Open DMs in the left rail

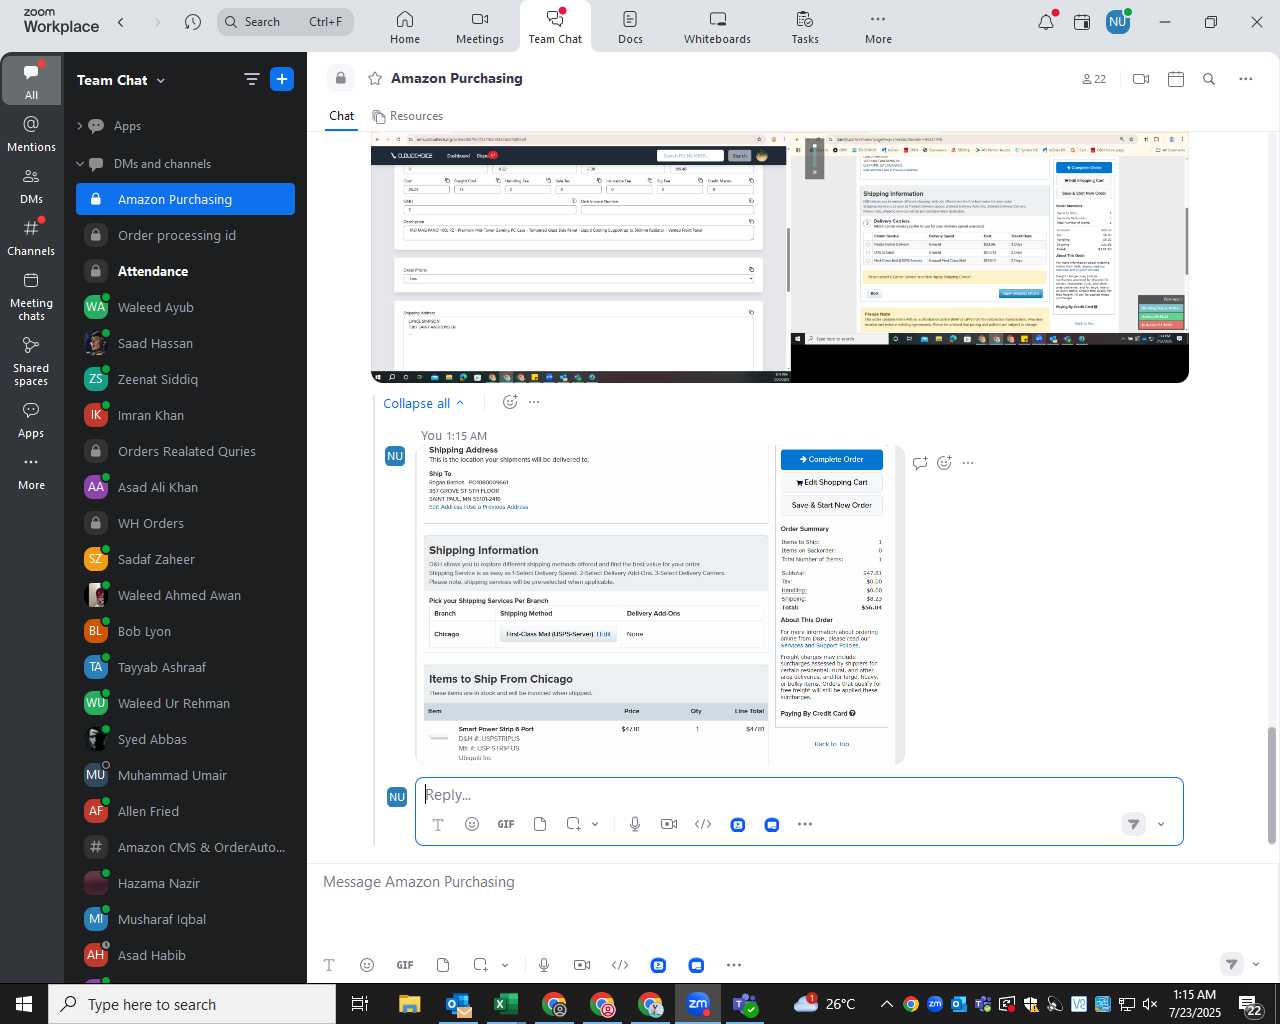pos(31,186)
